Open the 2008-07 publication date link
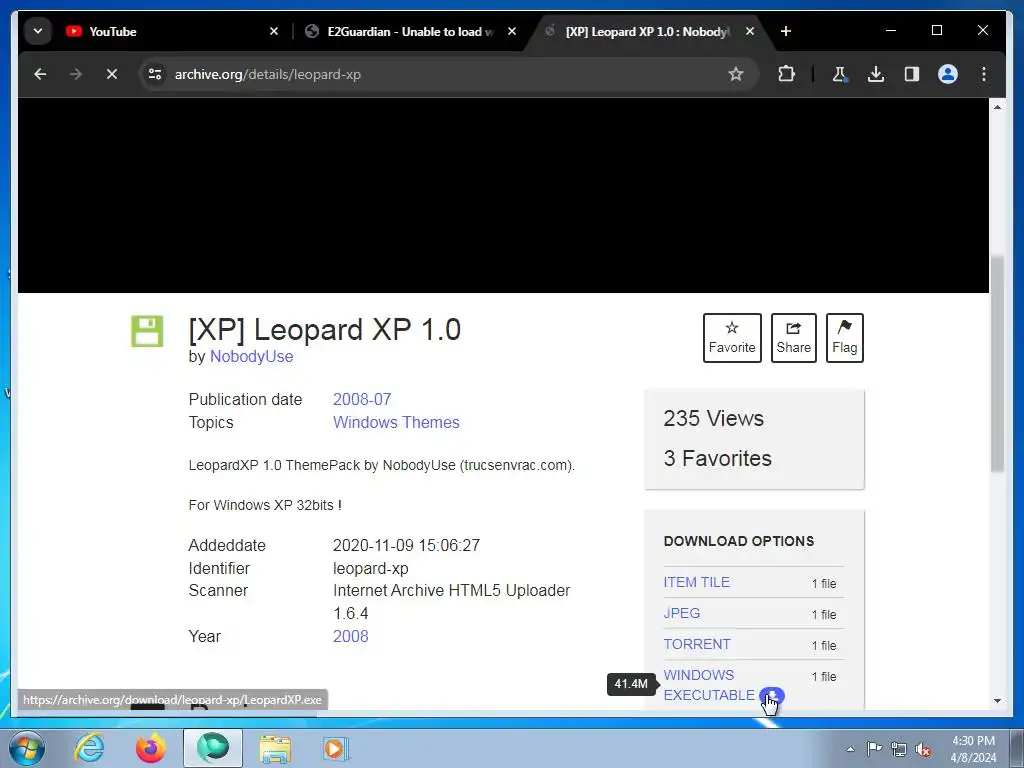Image resolution: width=1024 pixels, height=768 pixels. 362,399
